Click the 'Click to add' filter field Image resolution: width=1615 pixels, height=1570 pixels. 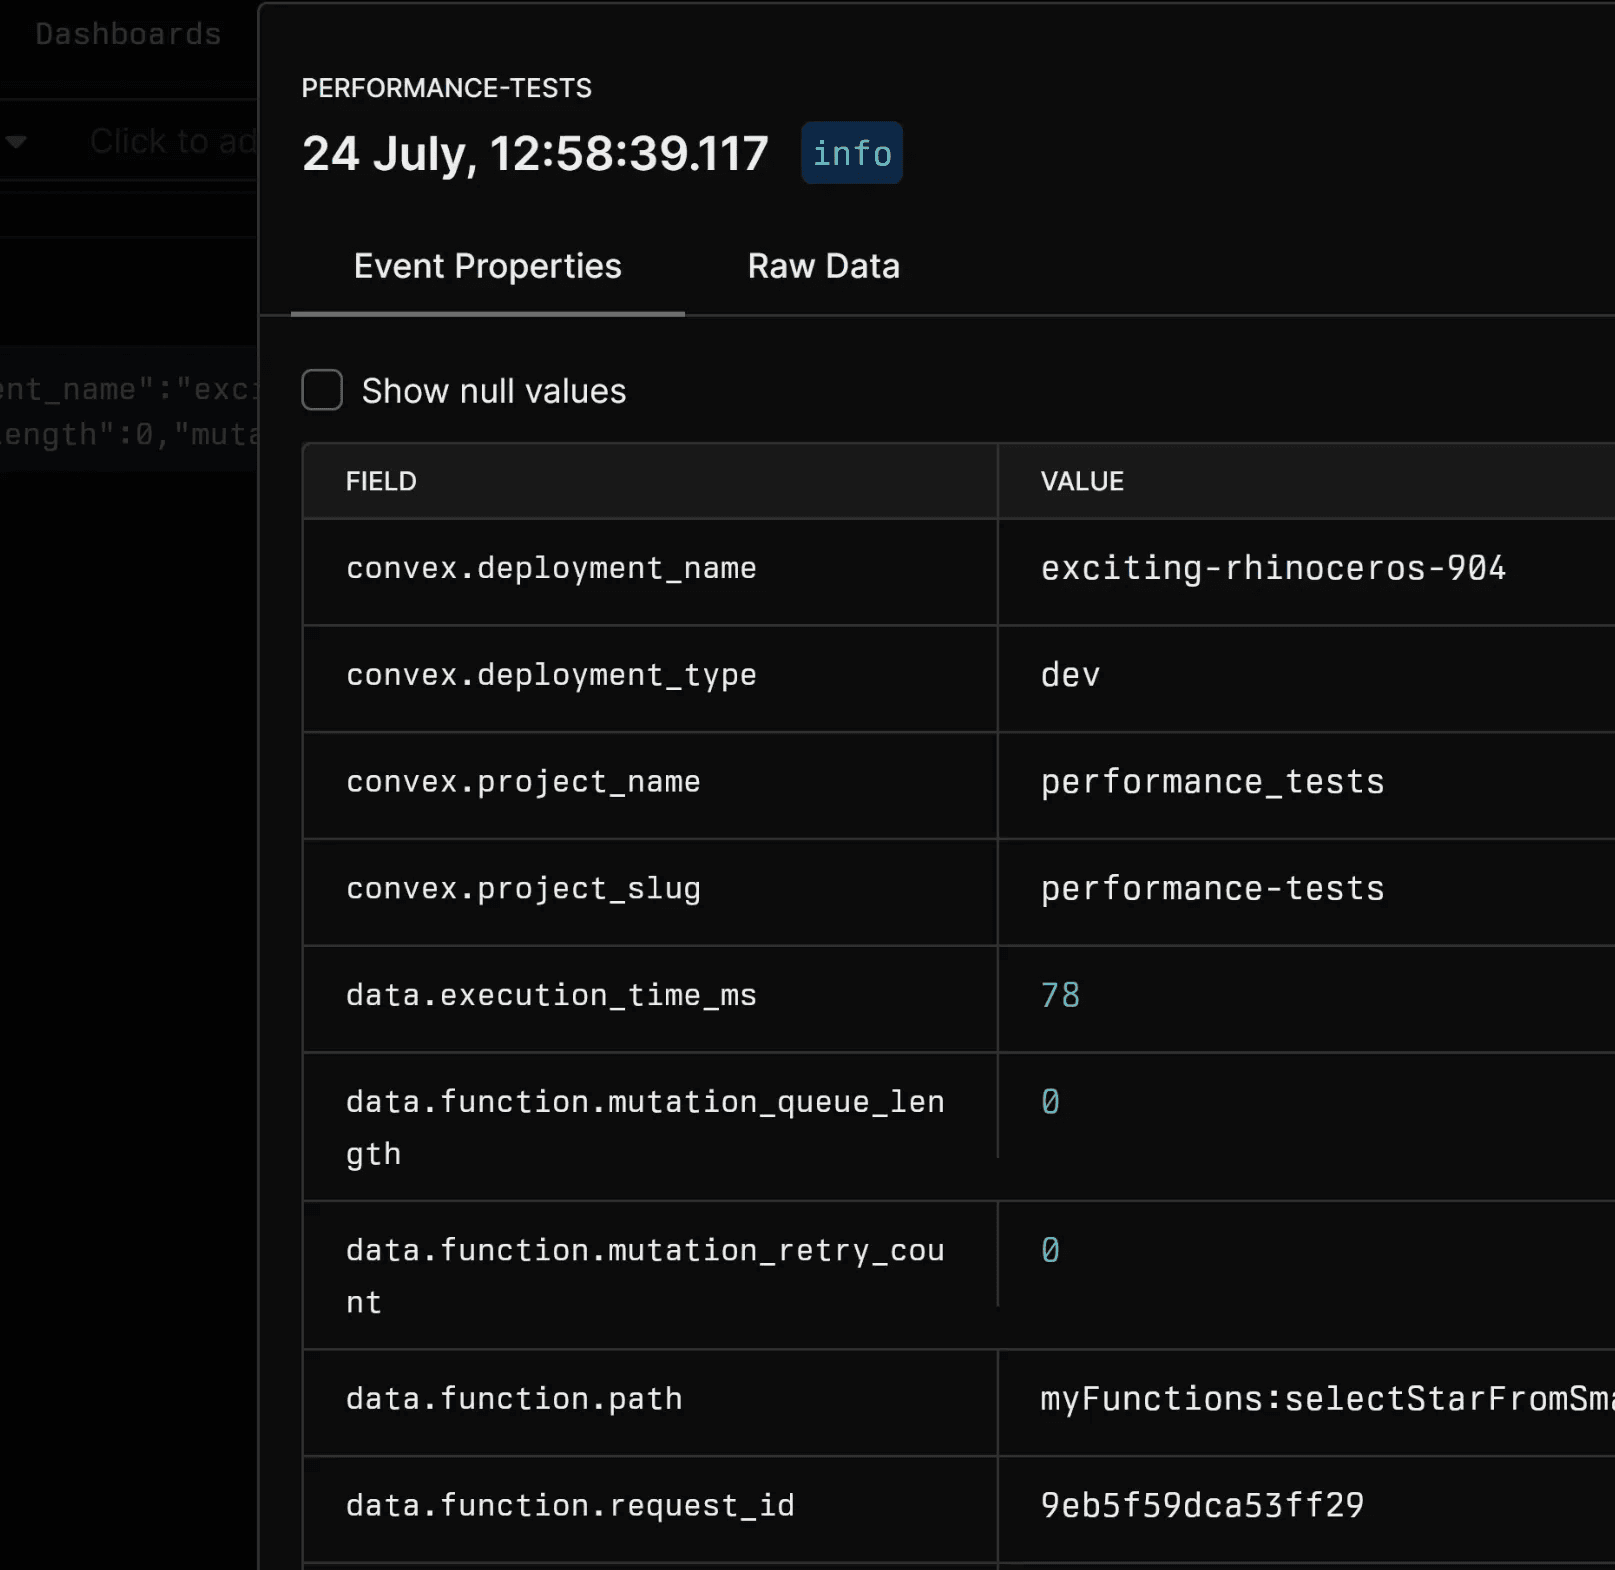tap(170, 142)
